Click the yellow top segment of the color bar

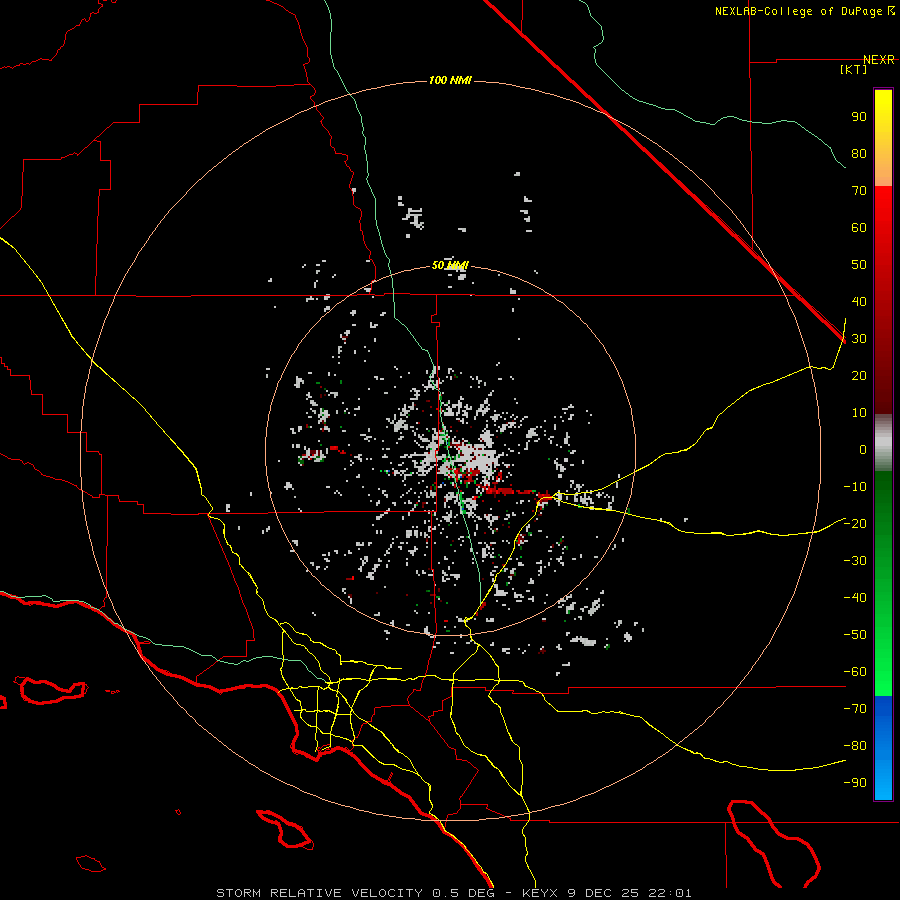point(883,138)
